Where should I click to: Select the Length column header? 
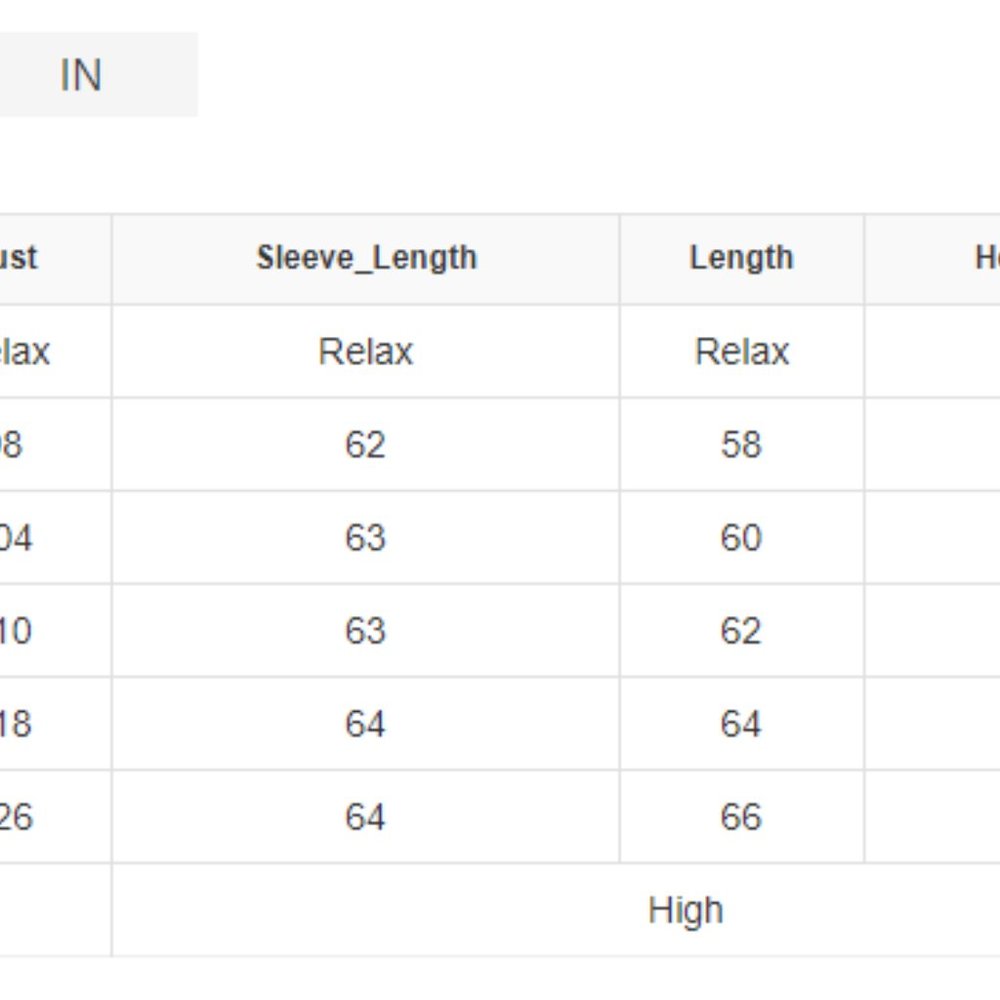[x=742, y=258]
